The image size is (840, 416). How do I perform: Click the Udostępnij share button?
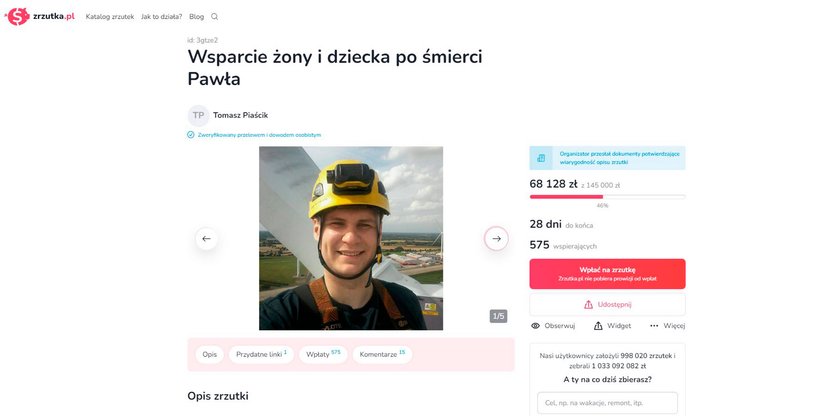pyautogui.click(x=608, y=305)
